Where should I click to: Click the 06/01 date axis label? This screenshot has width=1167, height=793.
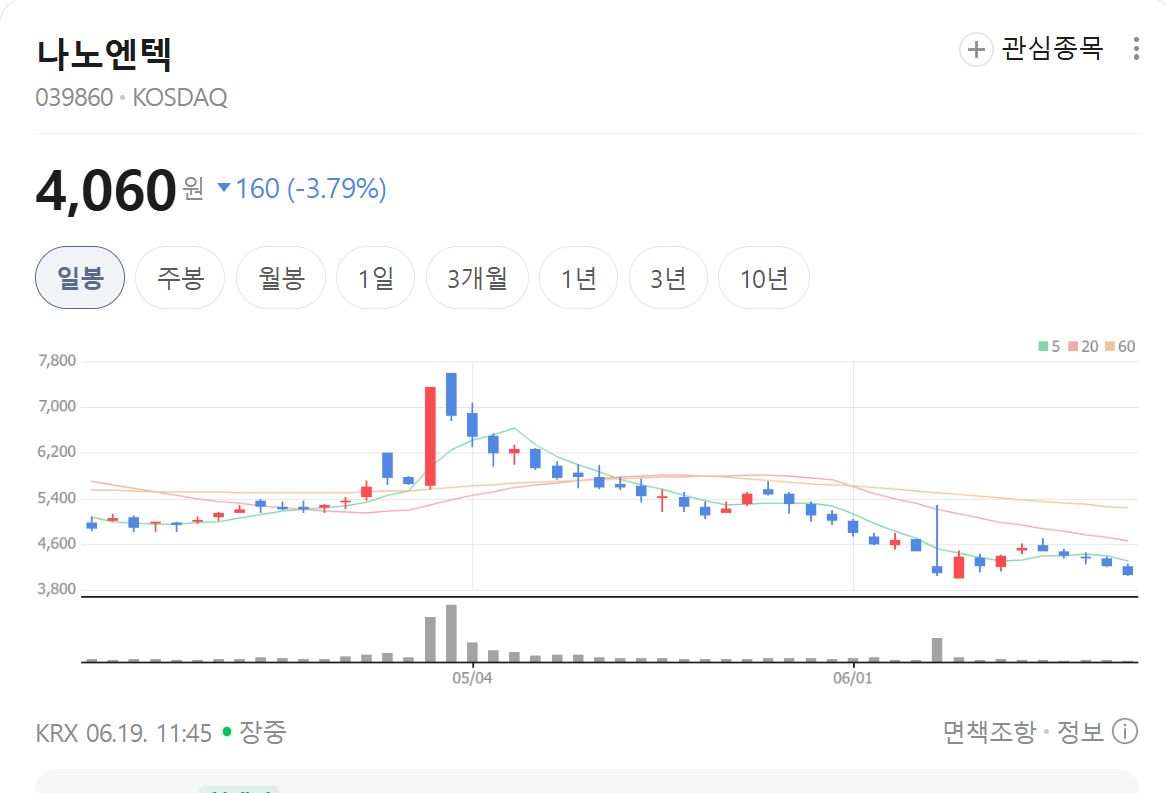tap(852, 678)
